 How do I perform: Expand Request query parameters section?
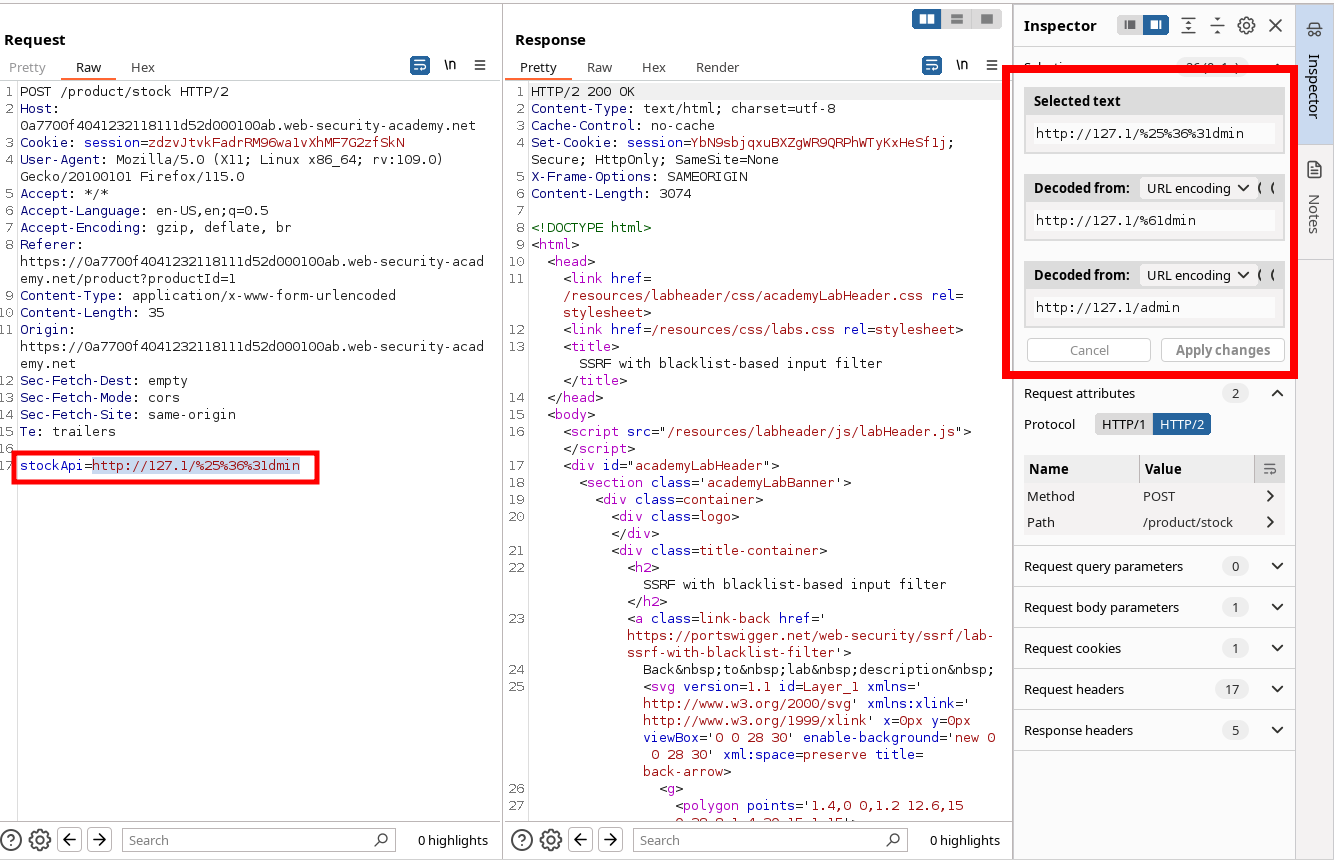point(1277,566)
